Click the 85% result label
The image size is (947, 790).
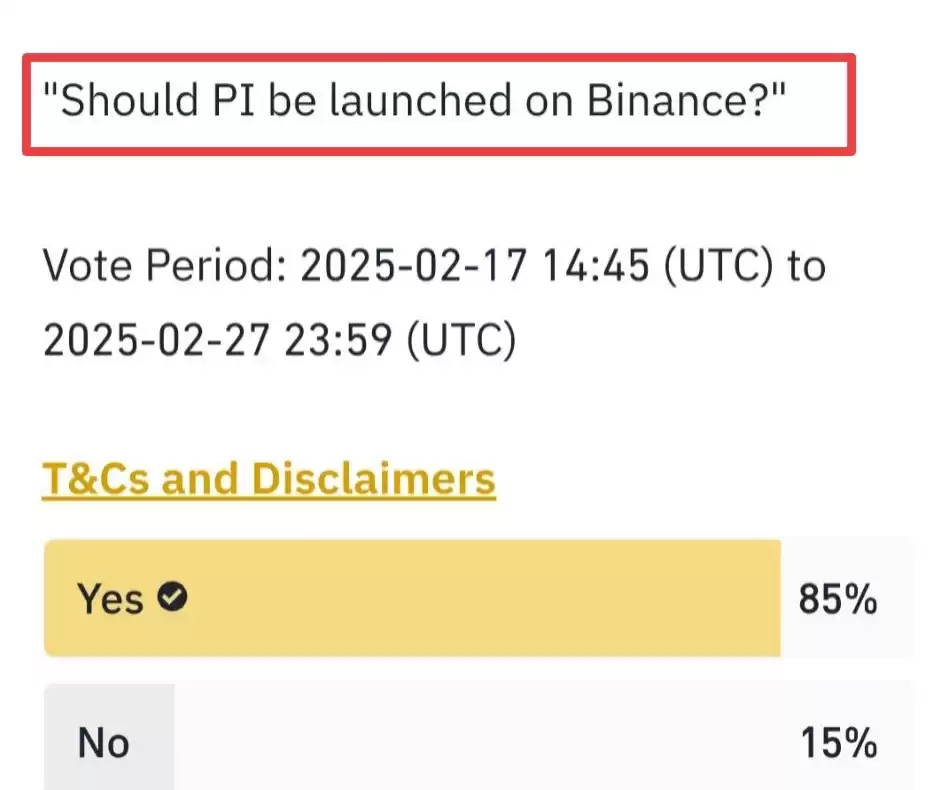838,599
